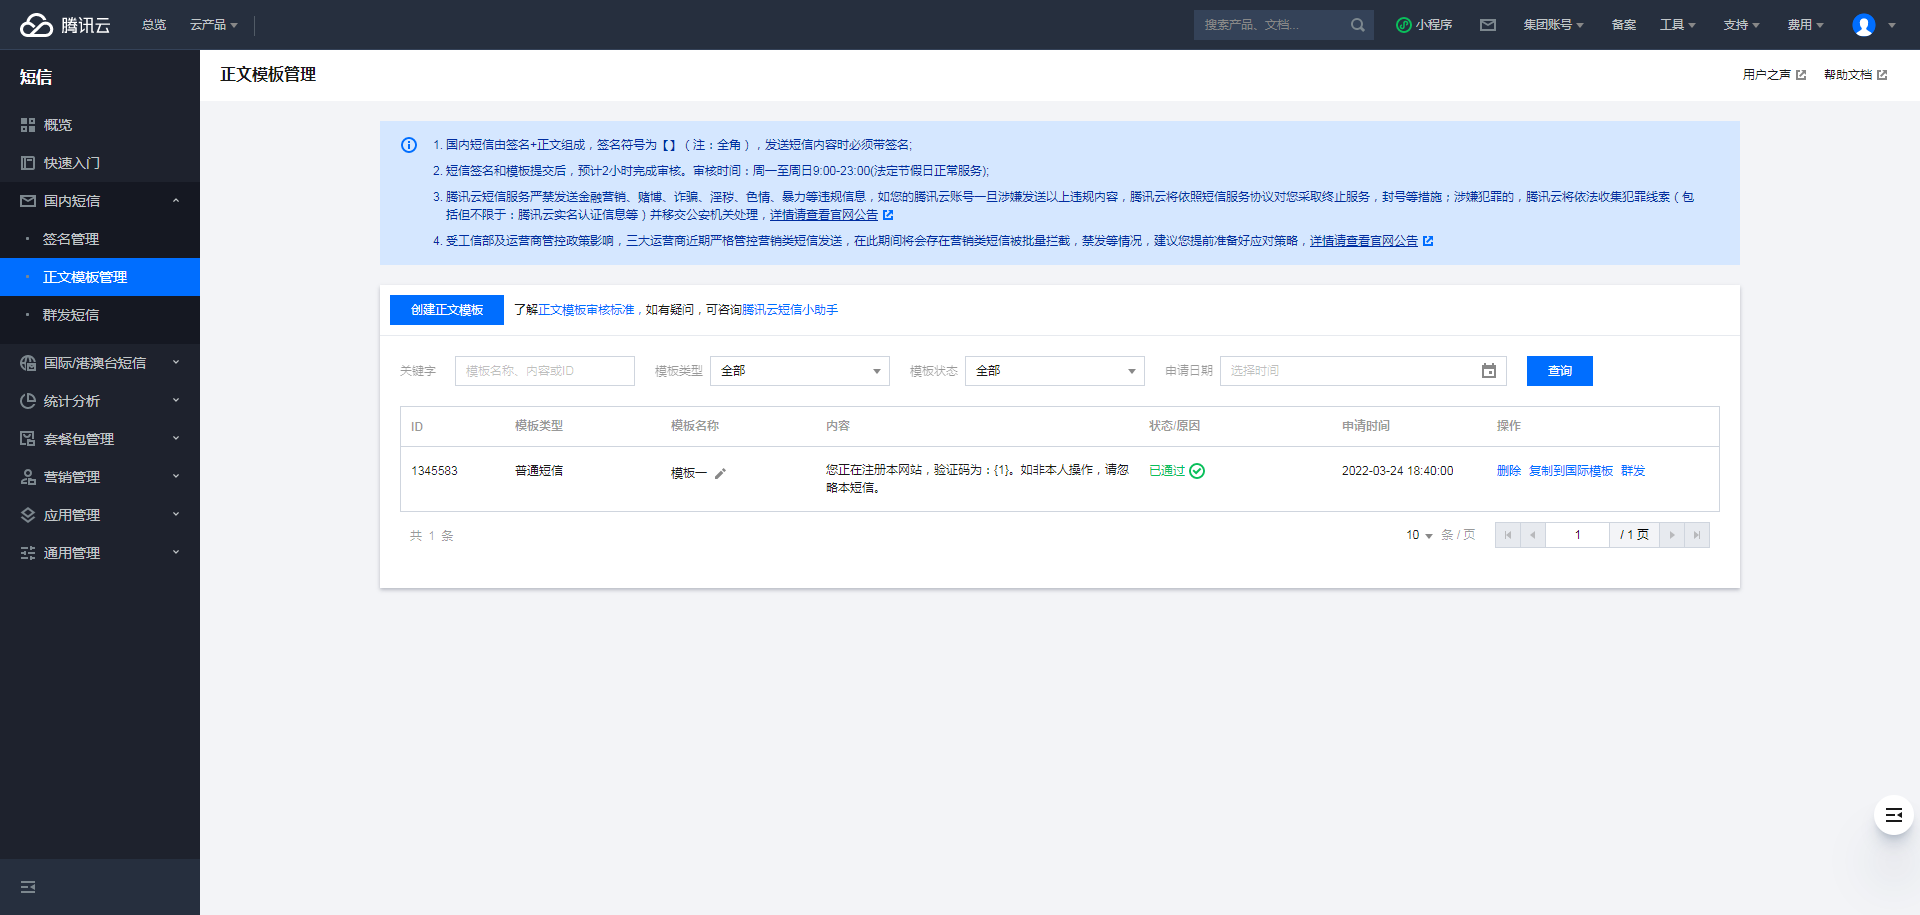Open 快速入门 in the sidebar

pyautogui.click(x=100, y=163)
